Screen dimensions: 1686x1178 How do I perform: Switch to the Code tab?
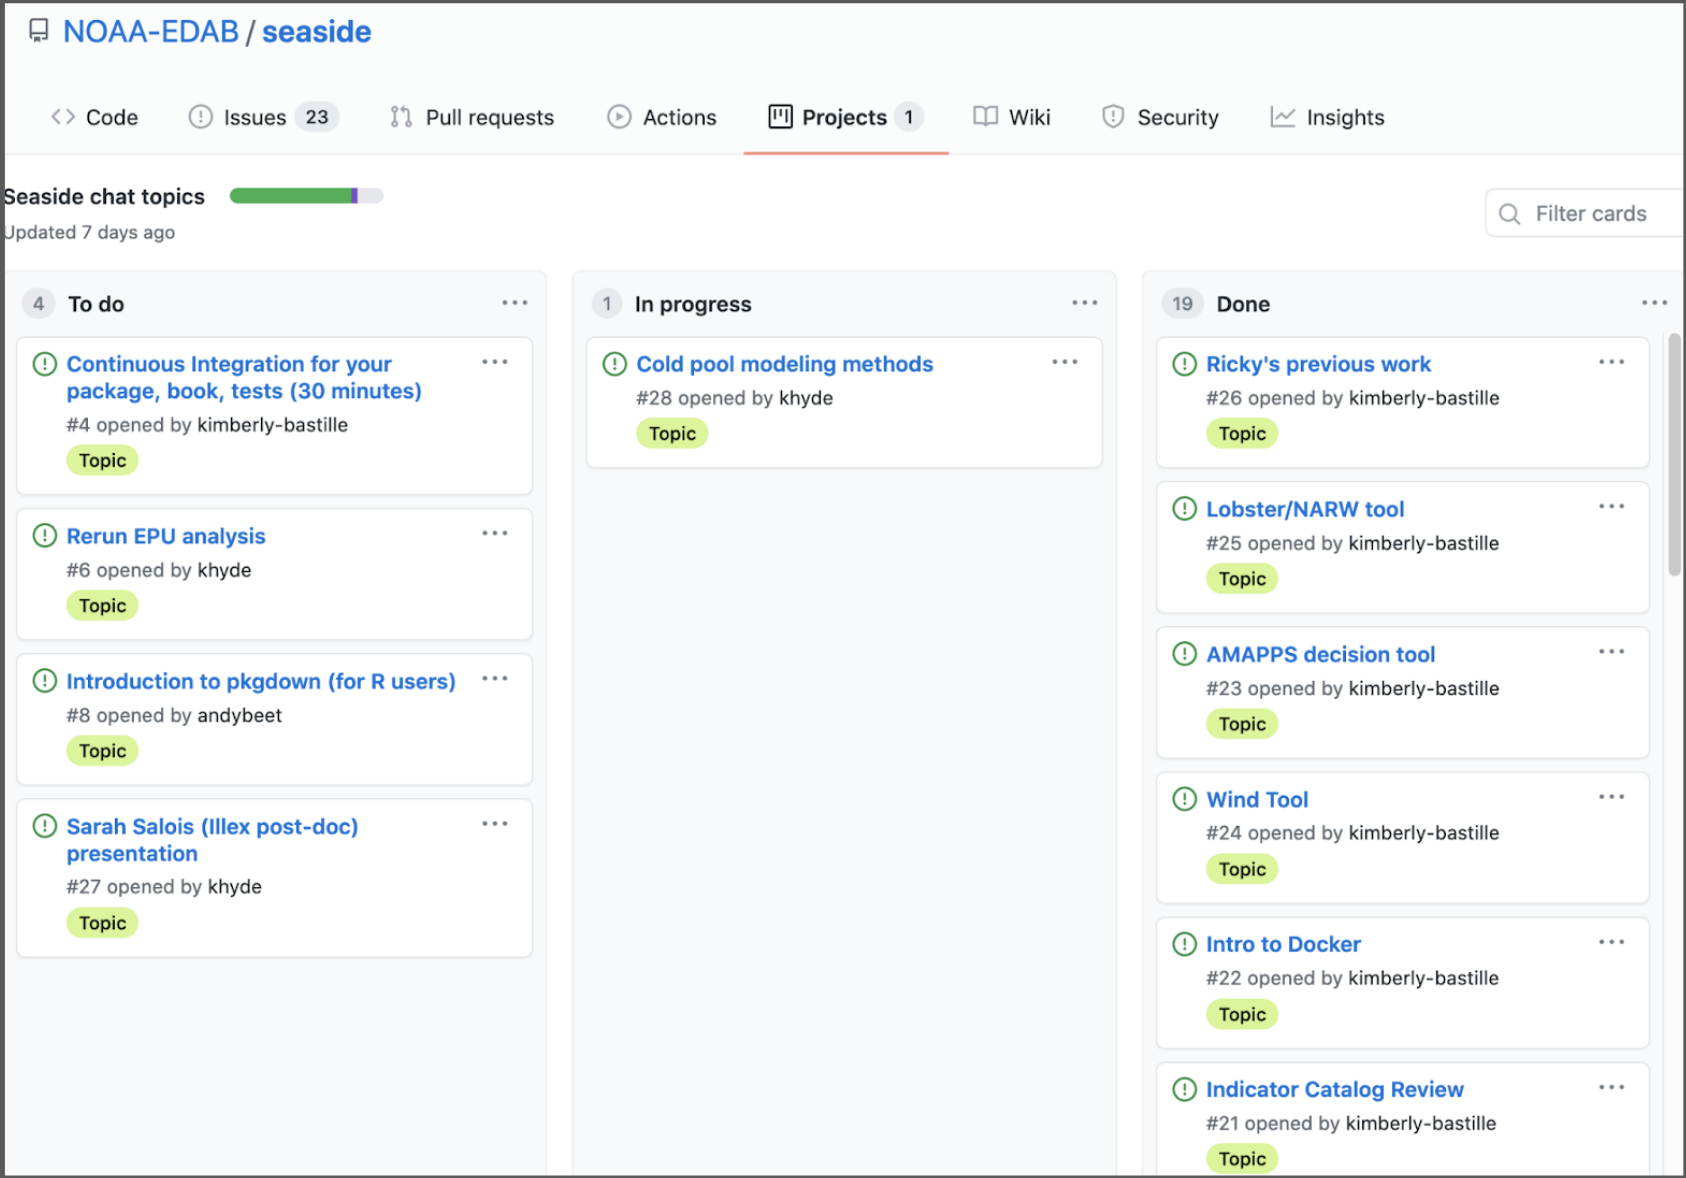click(x=95, y=117)
